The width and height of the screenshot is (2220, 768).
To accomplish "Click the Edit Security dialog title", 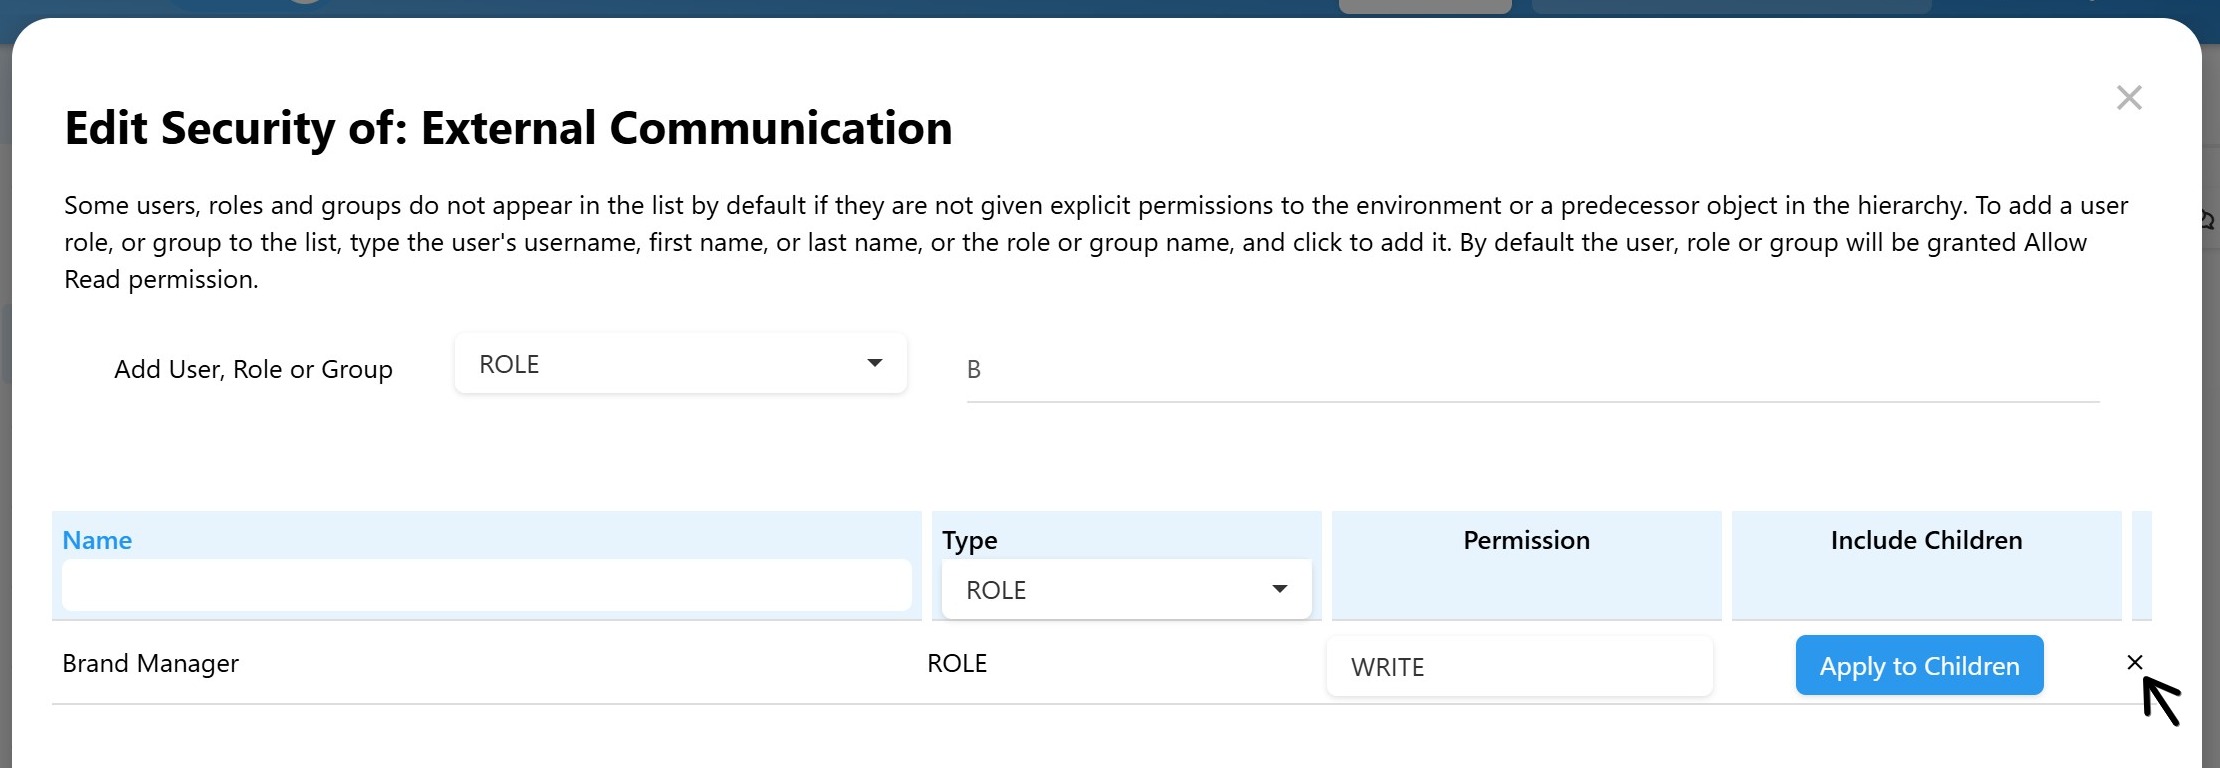I will coord(508,128).
